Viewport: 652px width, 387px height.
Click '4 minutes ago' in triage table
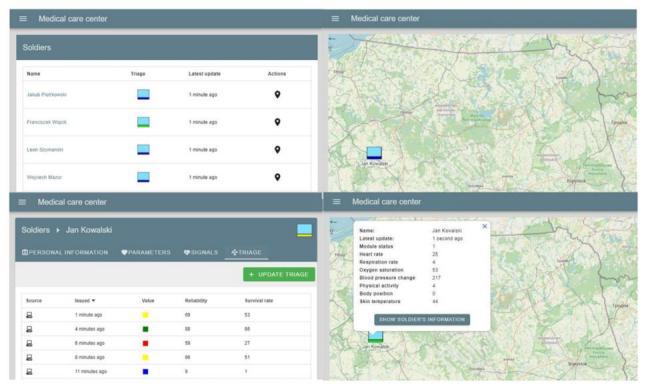coord(90,329)
